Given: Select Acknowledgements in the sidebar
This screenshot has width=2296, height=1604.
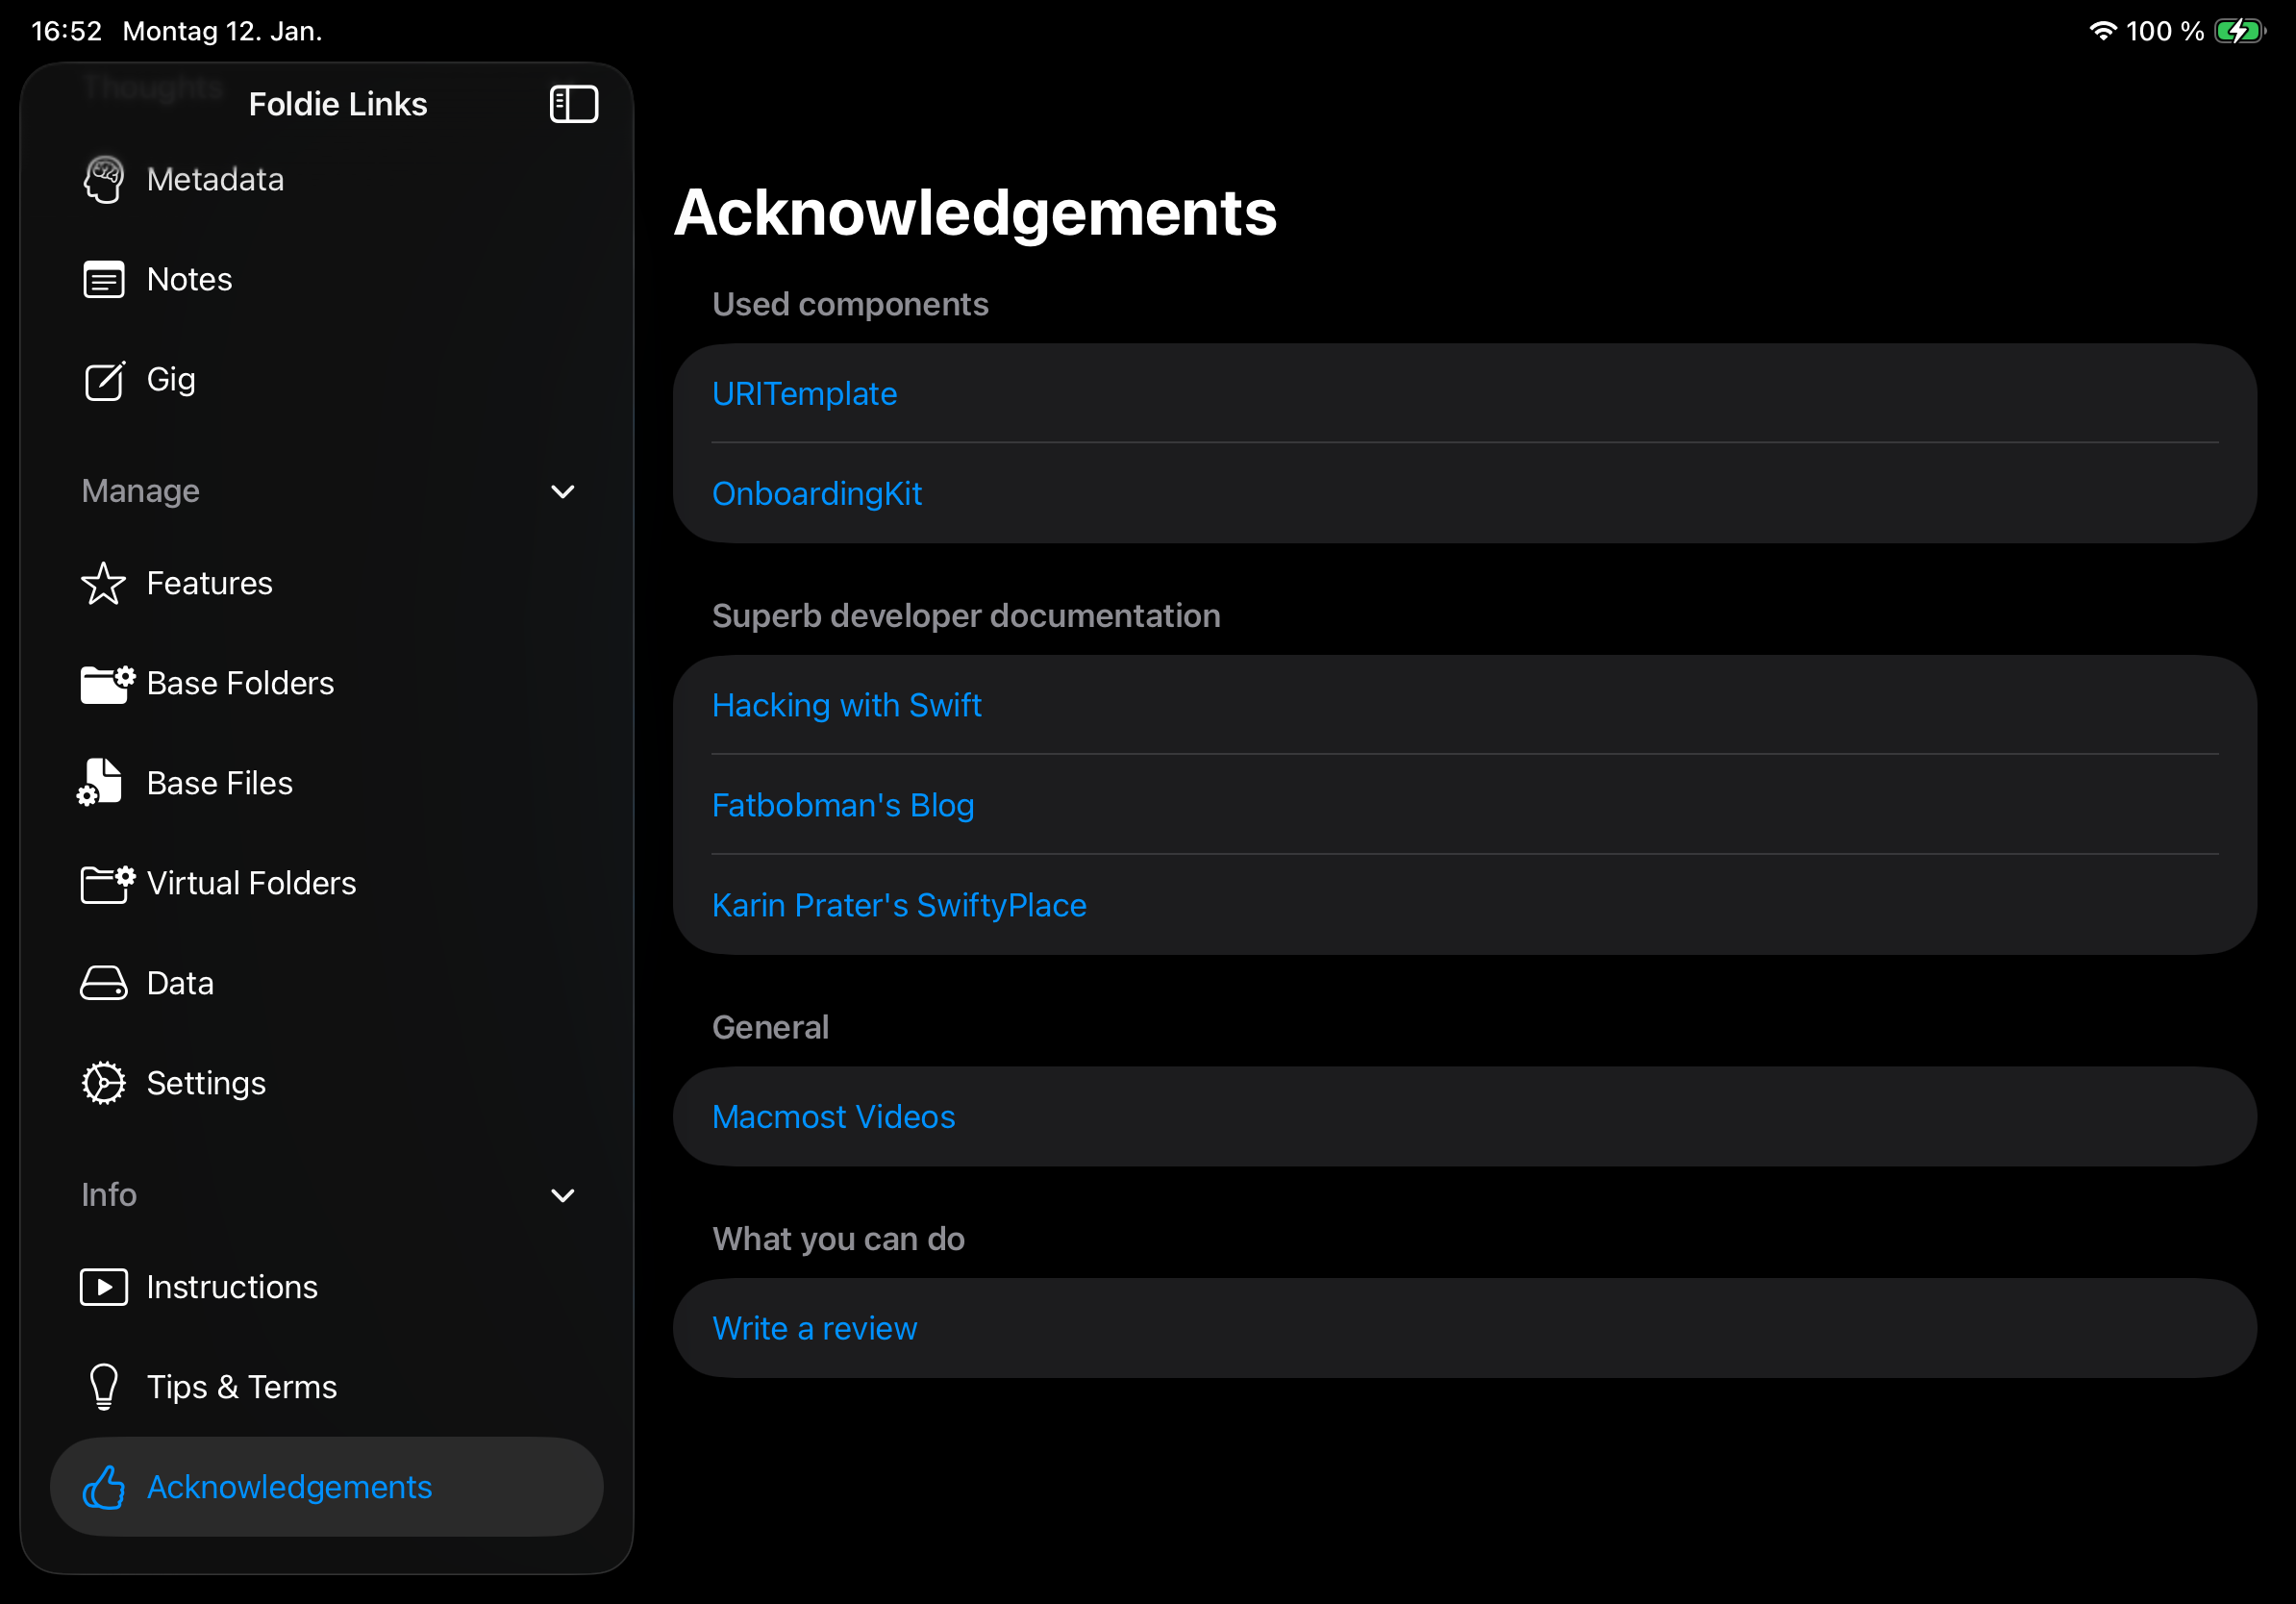Looking at the screenshot, I should point(290,1487).
